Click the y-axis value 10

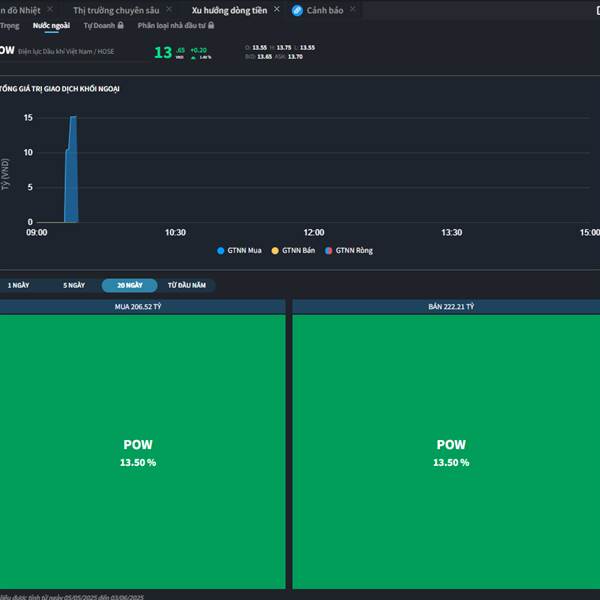28,152
